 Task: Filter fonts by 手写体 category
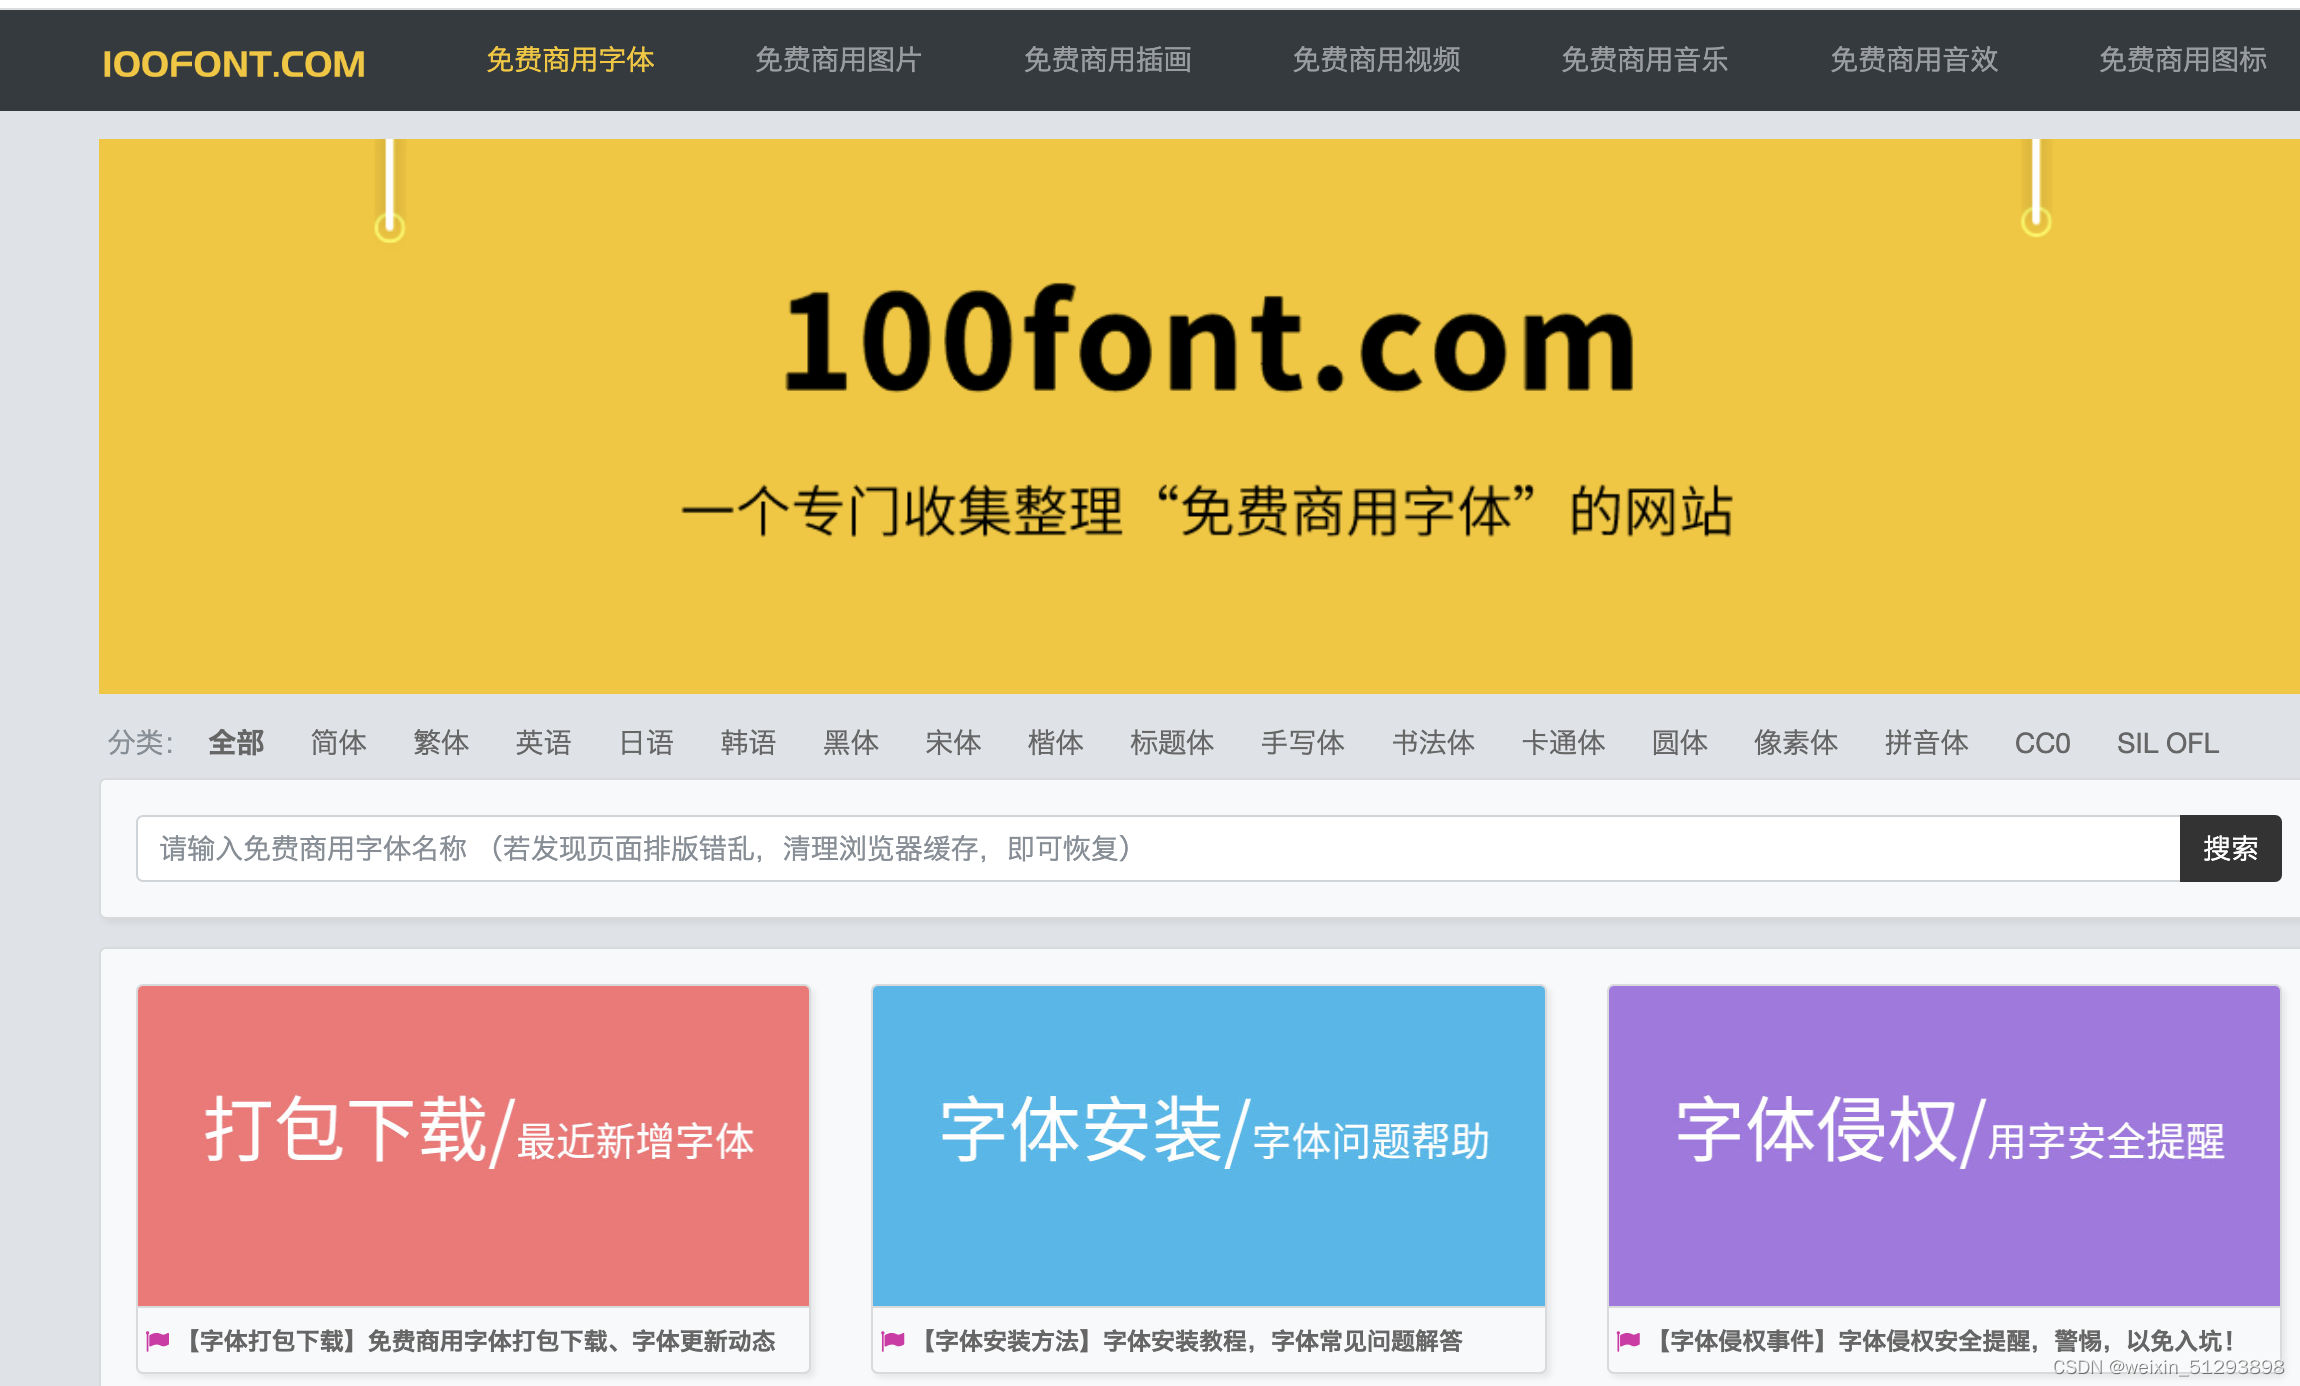tap(1302, 743)
